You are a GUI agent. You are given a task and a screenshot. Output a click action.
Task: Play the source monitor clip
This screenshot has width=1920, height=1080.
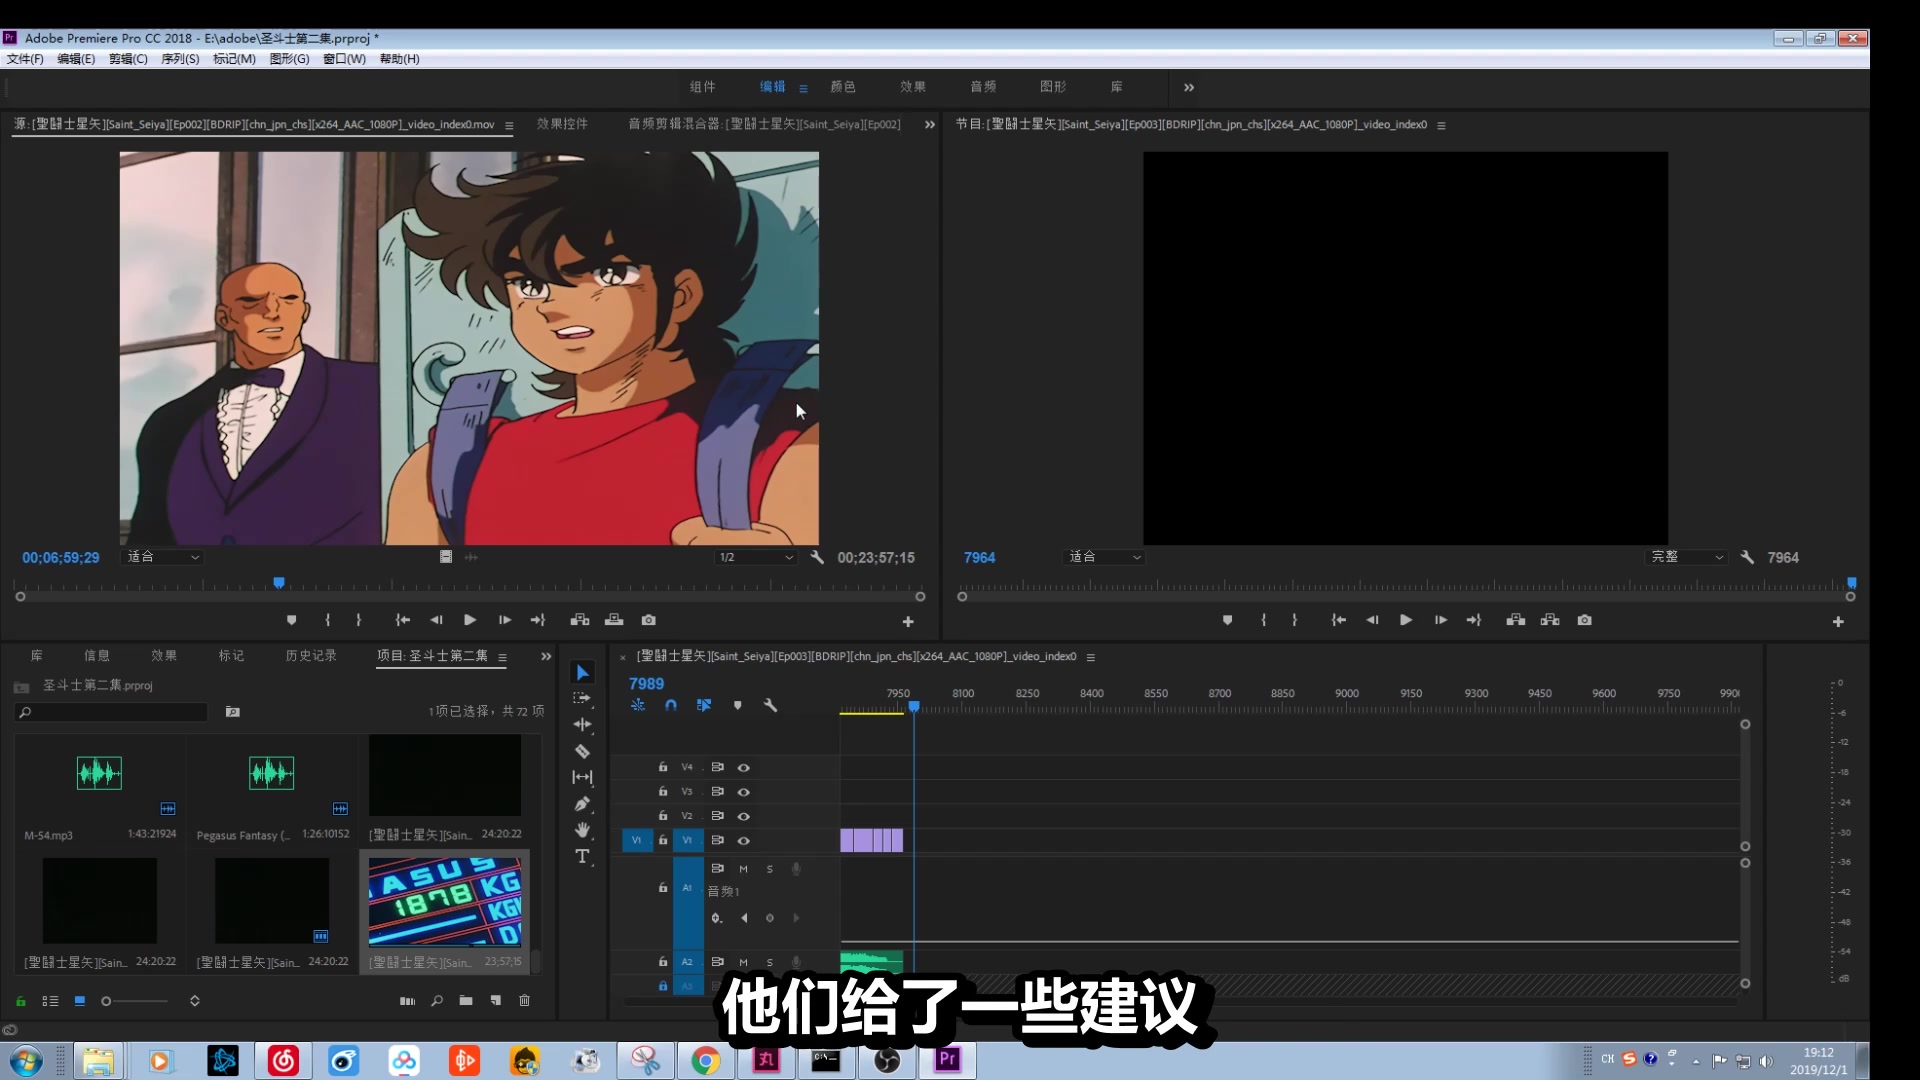469,620
